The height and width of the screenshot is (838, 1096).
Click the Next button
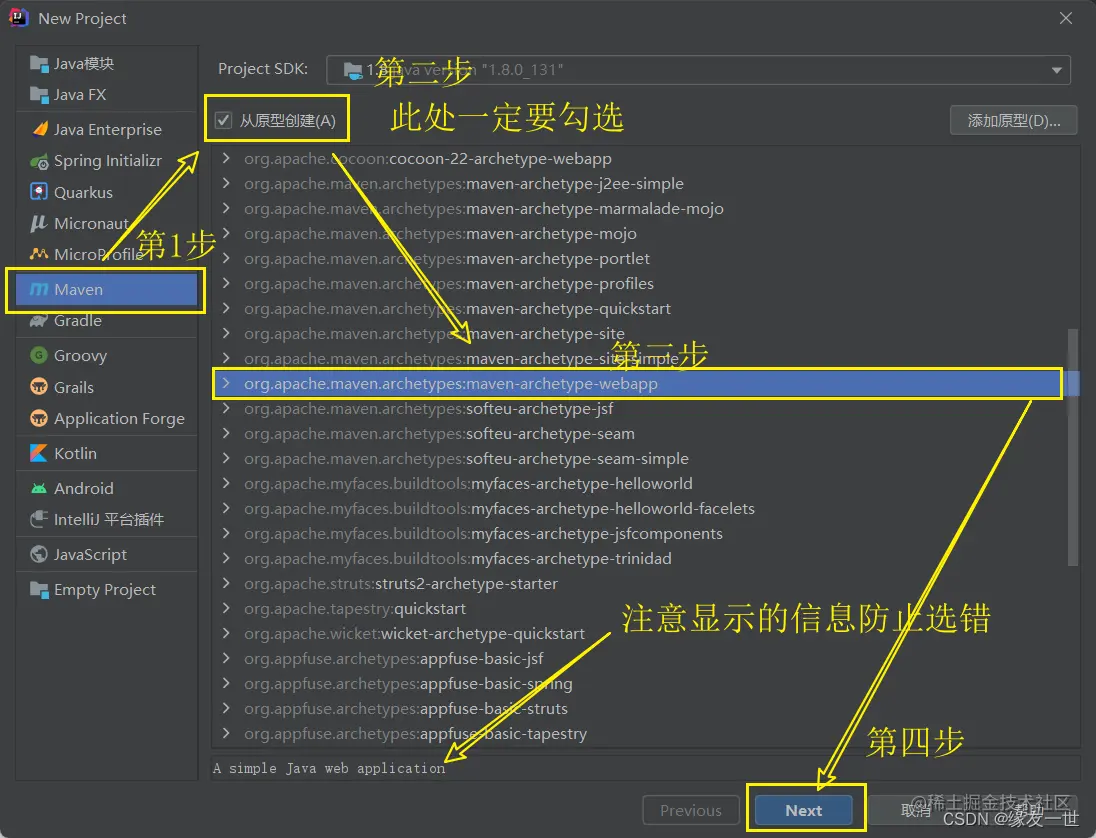point(805,810)
